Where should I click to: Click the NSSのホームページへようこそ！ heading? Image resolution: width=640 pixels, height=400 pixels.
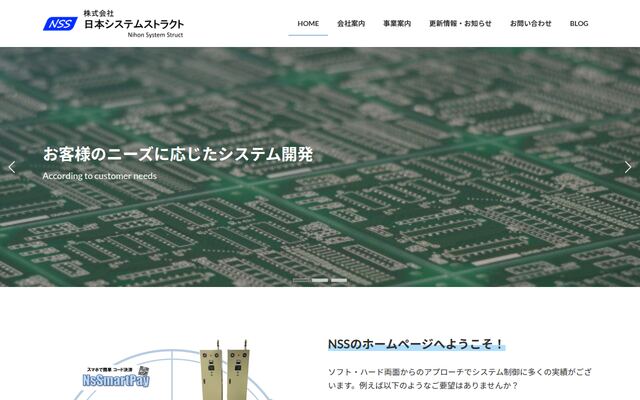416,344
